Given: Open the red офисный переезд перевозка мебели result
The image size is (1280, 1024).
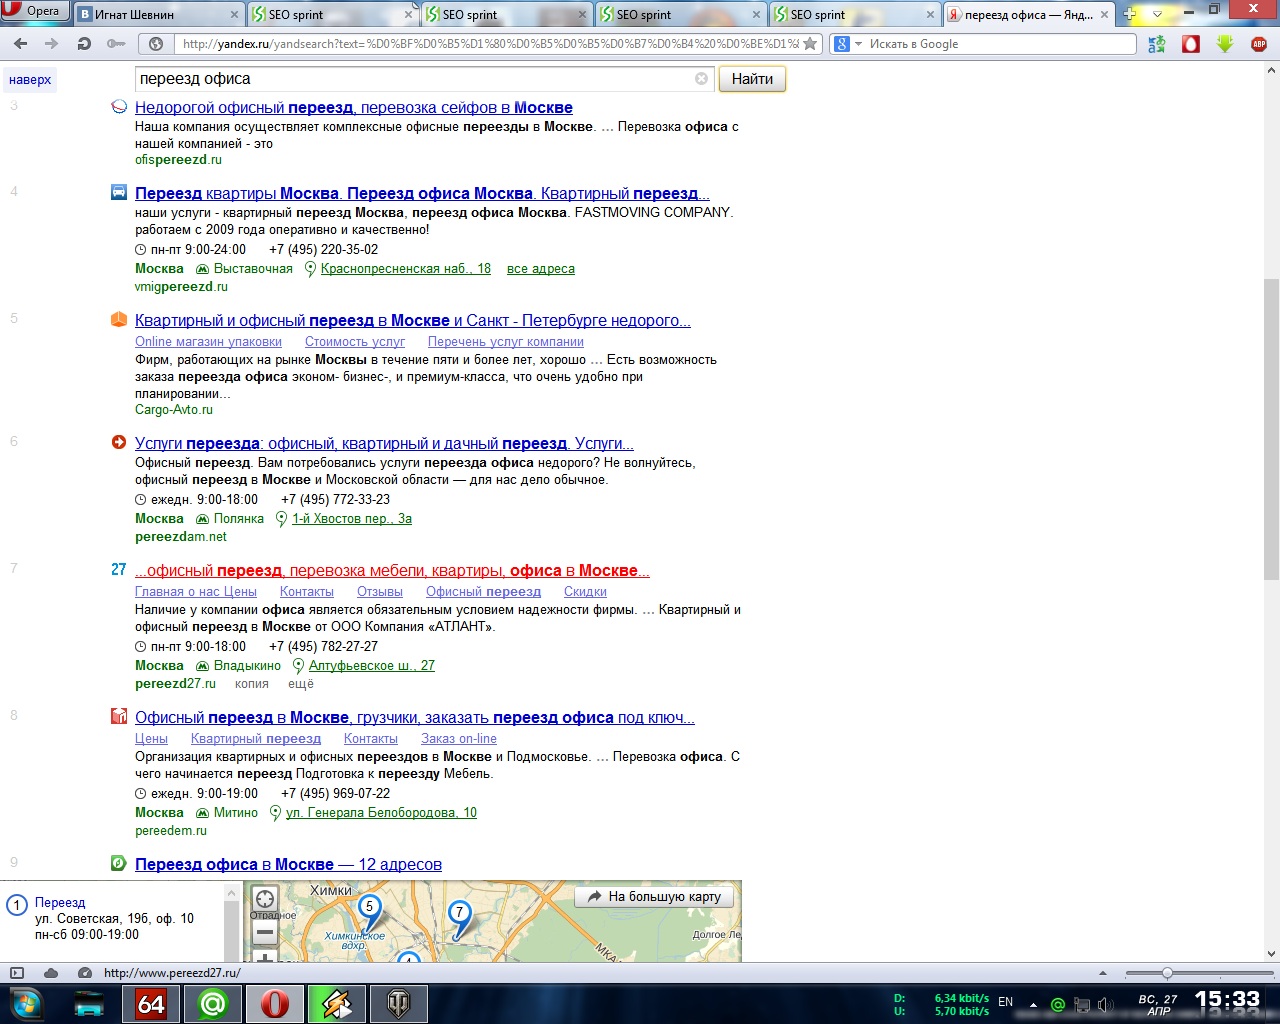Looking at the screenshot, I should click(x=392, y=571).
